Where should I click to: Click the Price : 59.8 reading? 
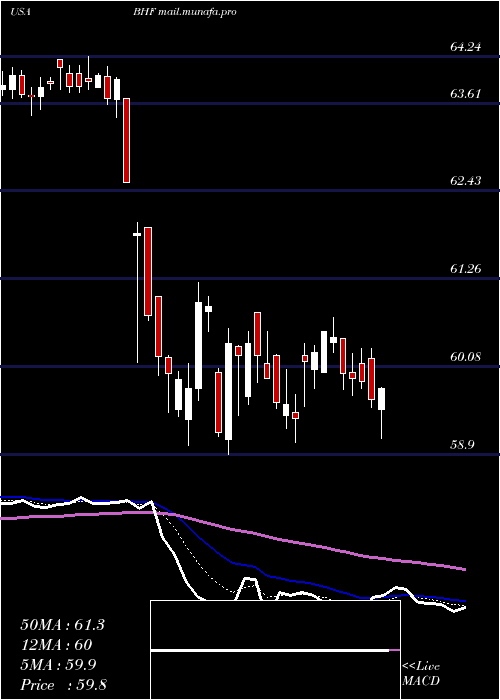(x=63, y=685)
